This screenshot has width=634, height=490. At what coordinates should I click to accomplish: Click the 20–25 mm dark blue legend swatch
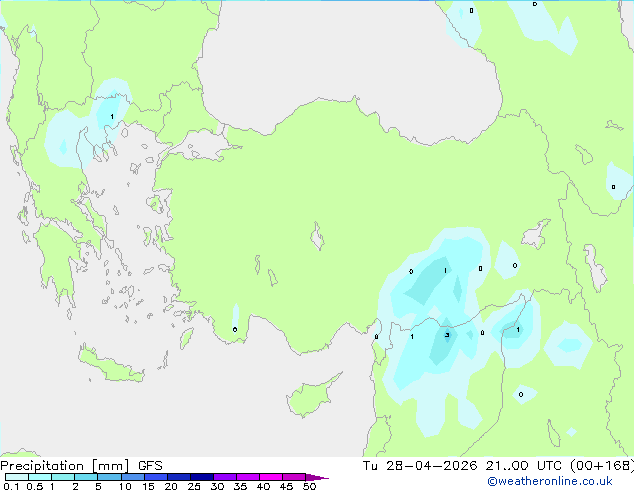[x=179, y=477]
